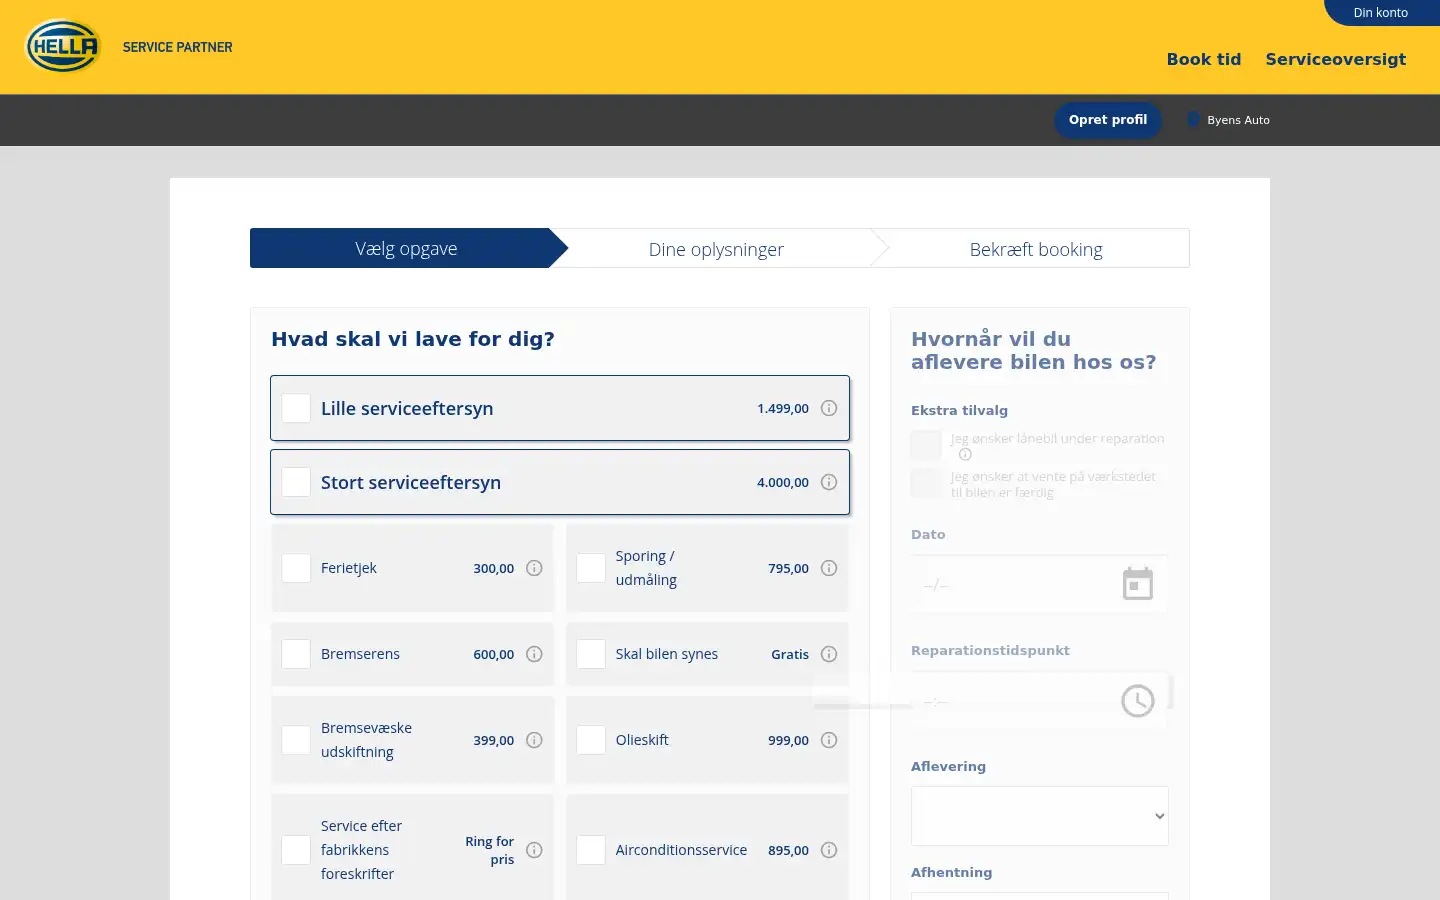Image resolution: width=1440 pixels, height=900 pixels.
Task: Open the Din konto tab
Action: 1381,12
